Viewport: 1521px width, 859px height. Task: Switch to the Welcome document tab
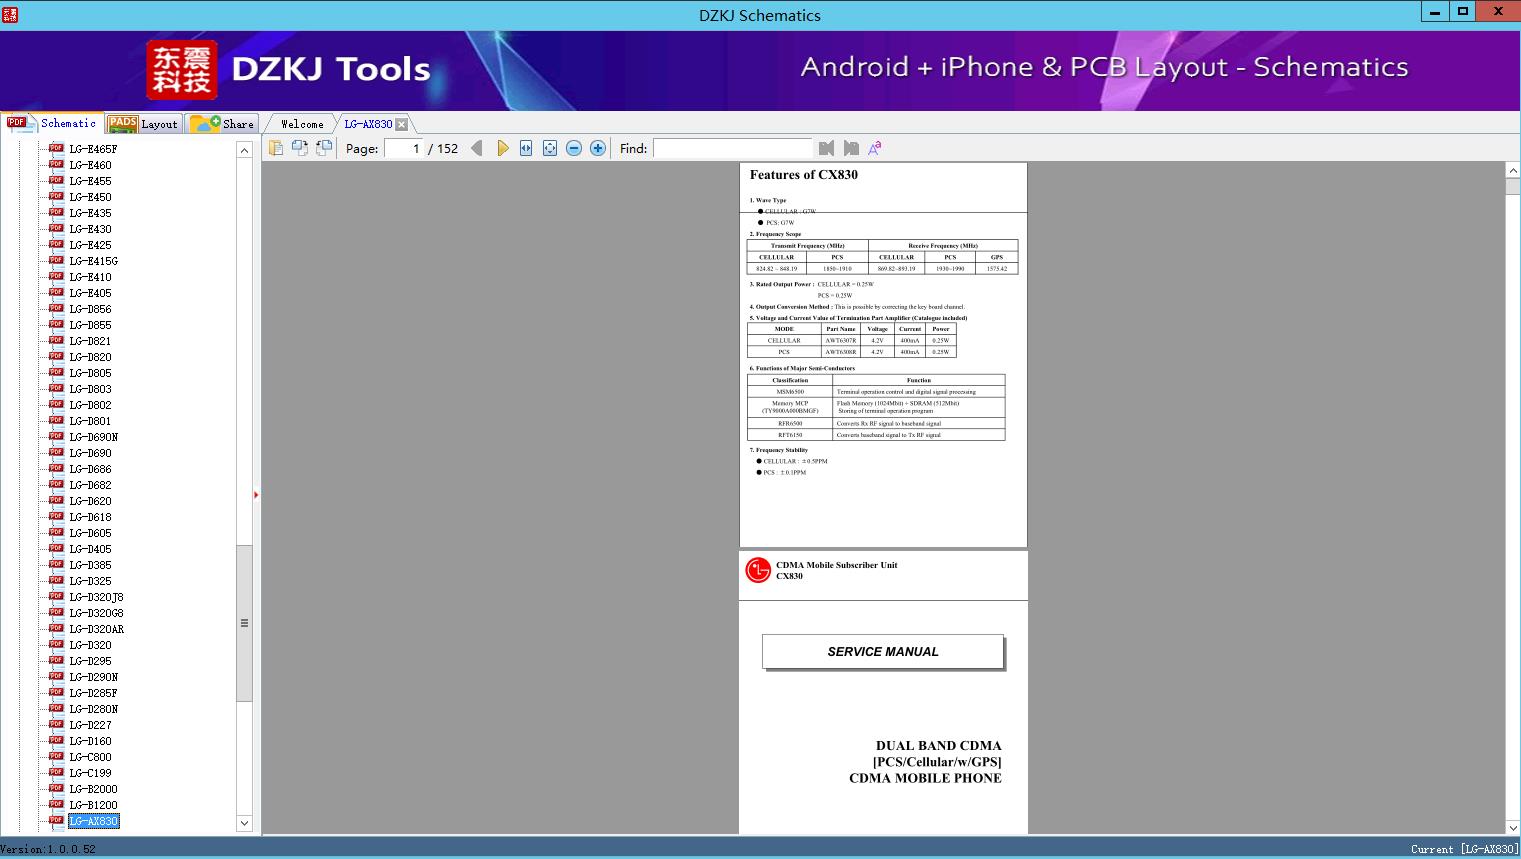(302, 124)
